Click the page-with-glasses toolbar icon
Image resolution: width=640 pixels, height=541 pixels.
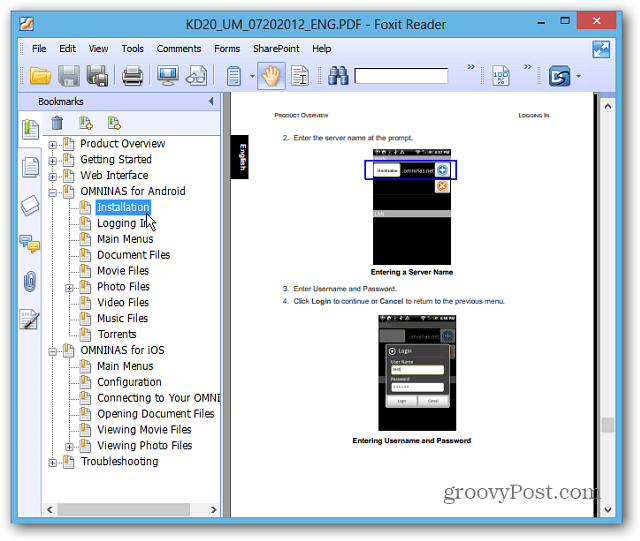(197, 76)
